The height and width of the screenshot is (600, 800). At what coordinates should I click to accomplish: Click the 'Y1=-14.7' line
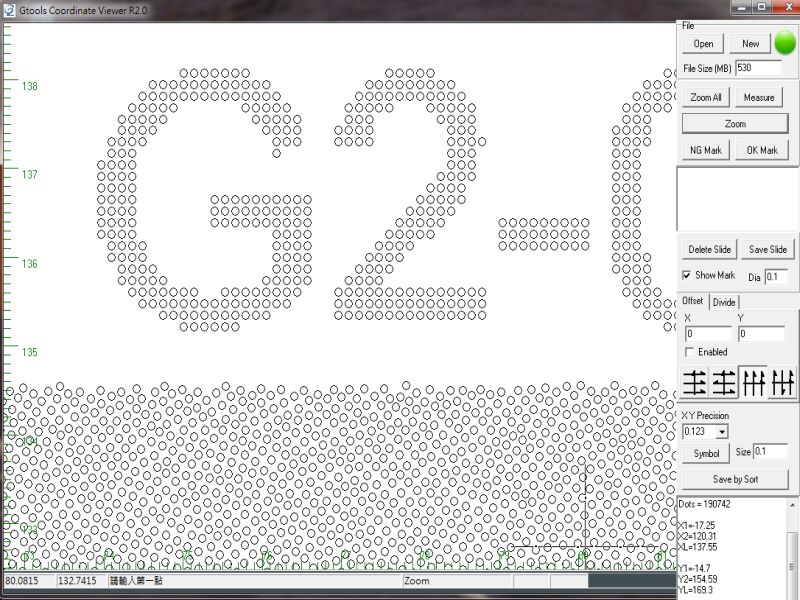tap(694, 568)
